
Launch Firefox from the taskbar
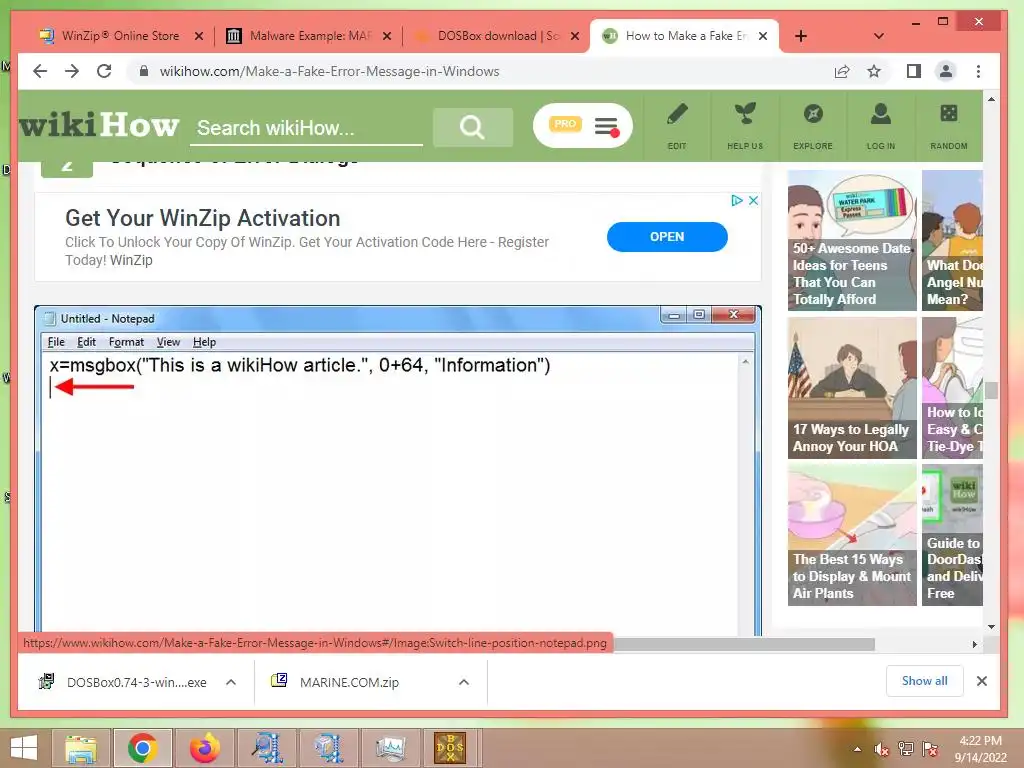204,748
